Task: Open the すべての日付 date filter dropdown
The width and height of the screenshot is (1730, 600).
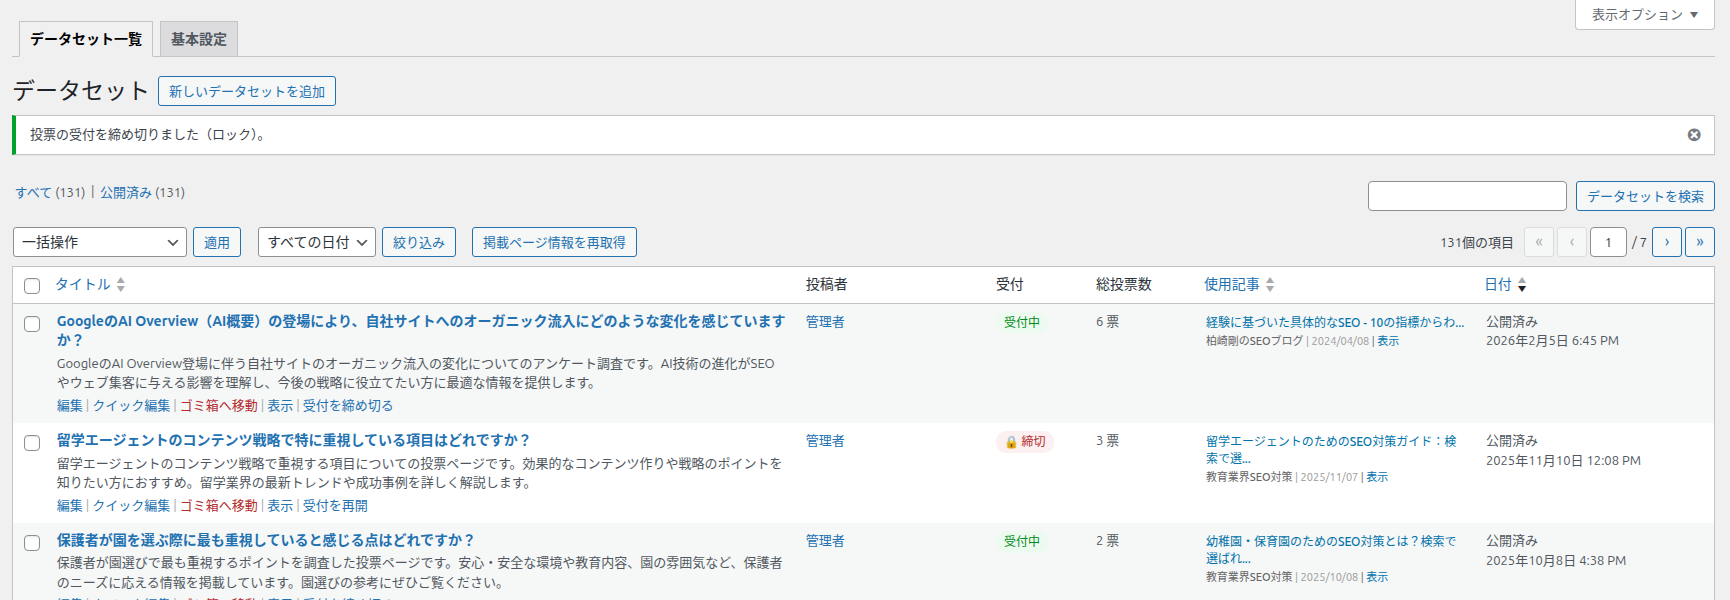Action: [x=317, y=242]
